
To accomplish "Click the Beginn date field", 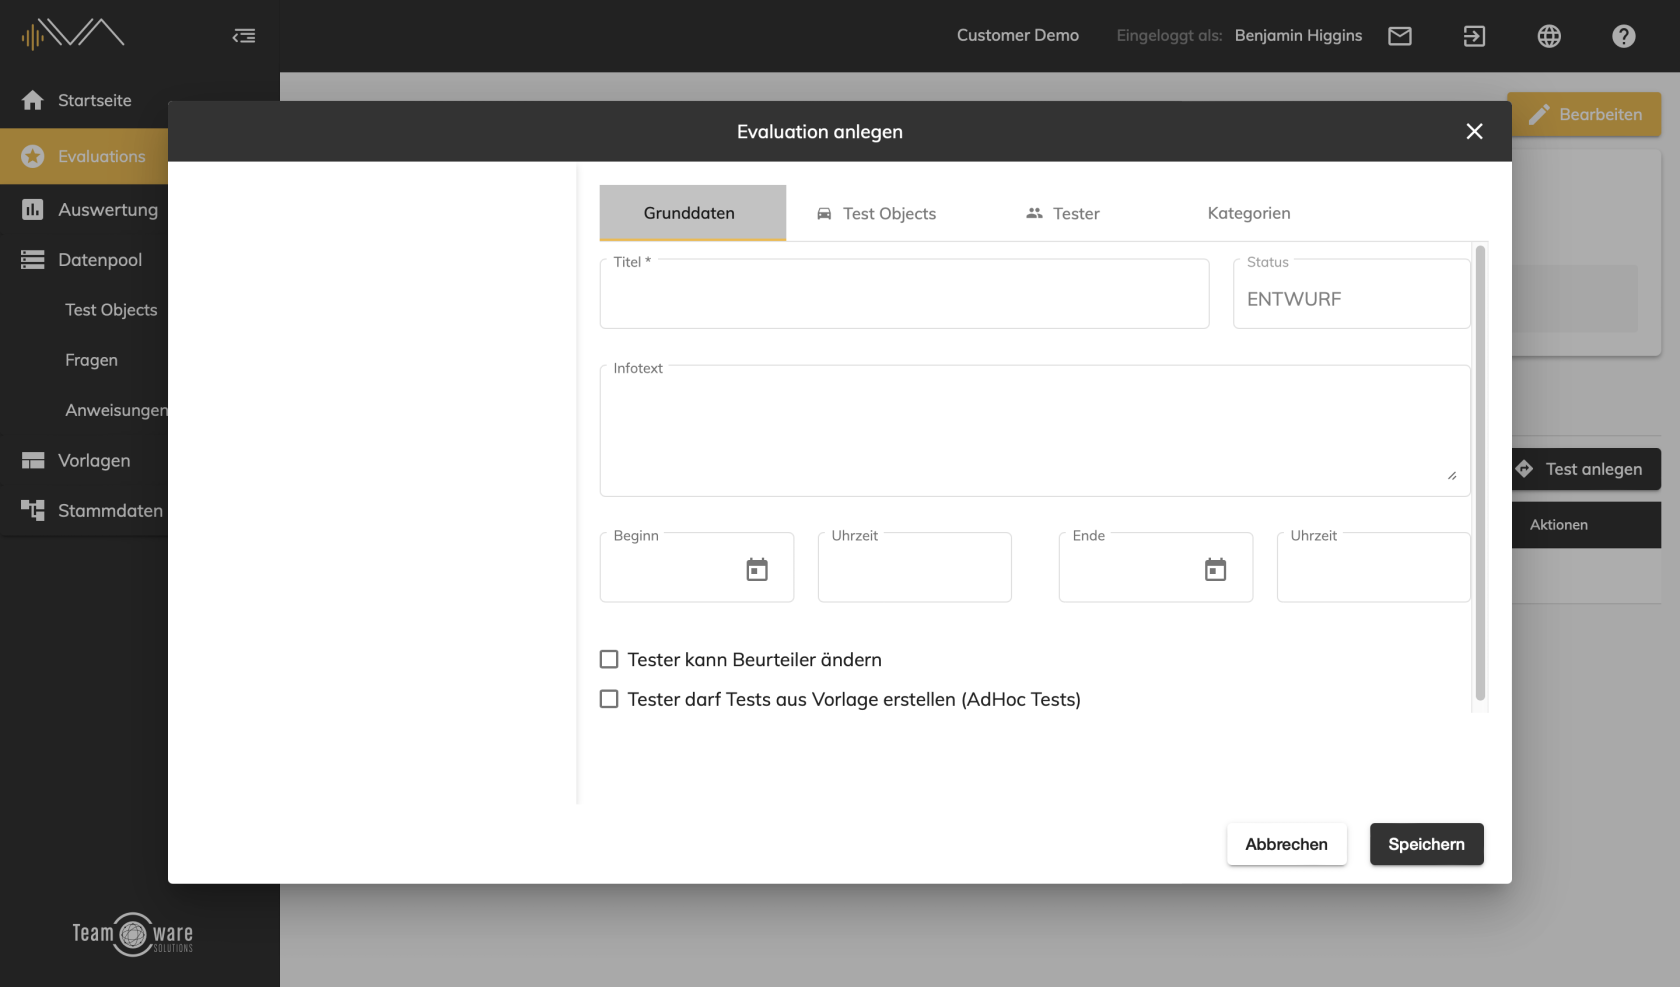I will [x=697, y=567].
